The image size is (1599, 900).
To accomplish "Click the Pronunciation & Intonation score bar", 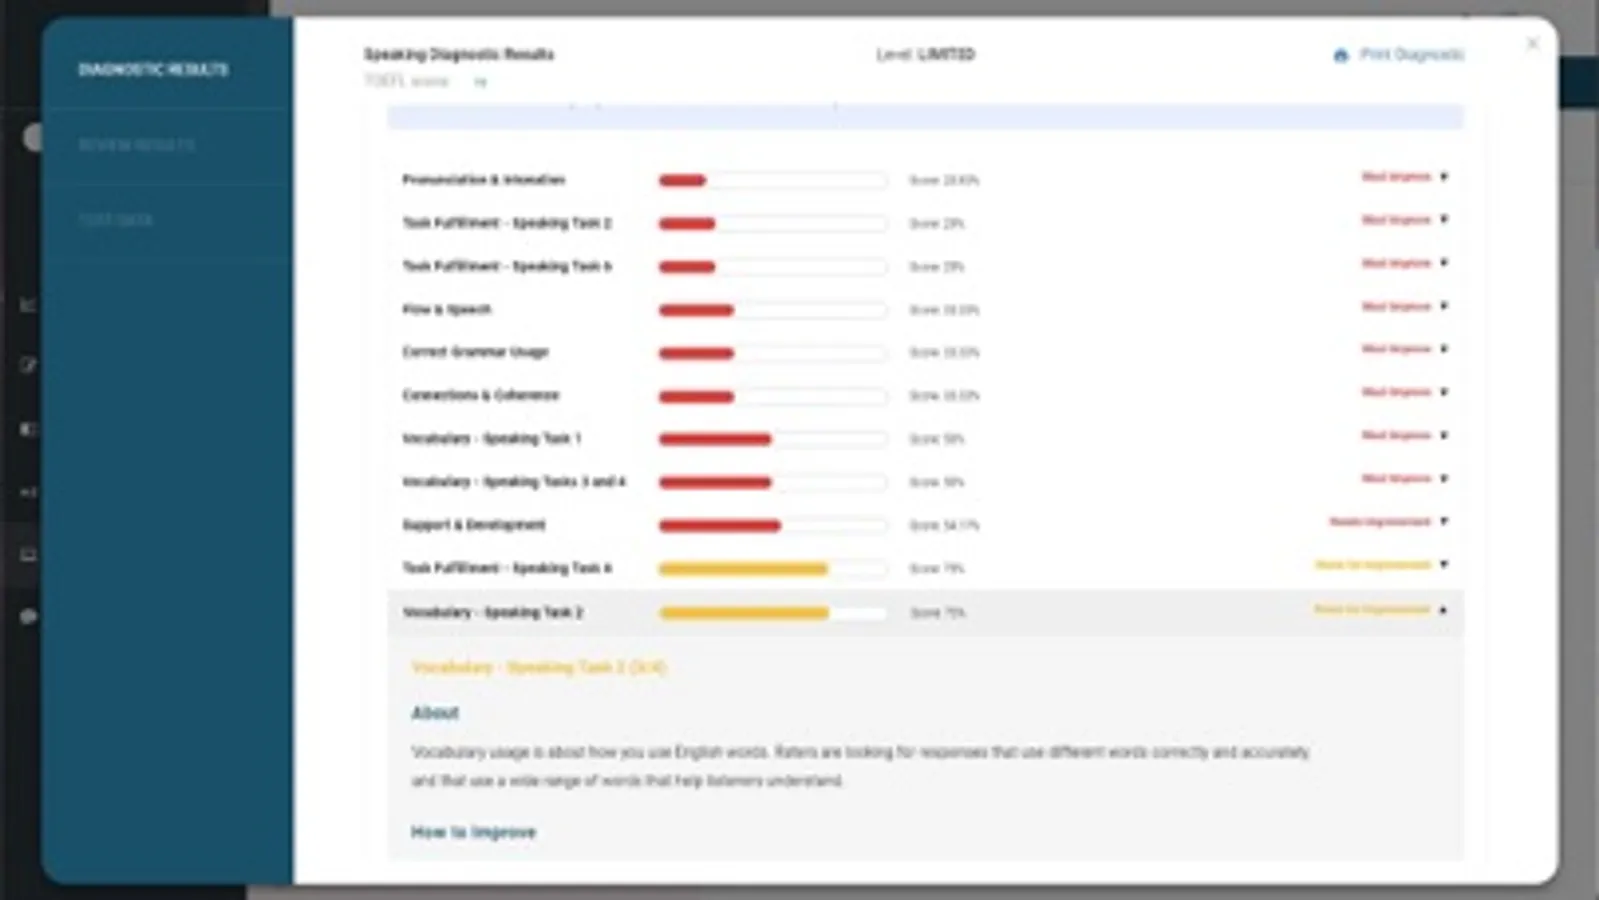I will [x=772, y=181].
